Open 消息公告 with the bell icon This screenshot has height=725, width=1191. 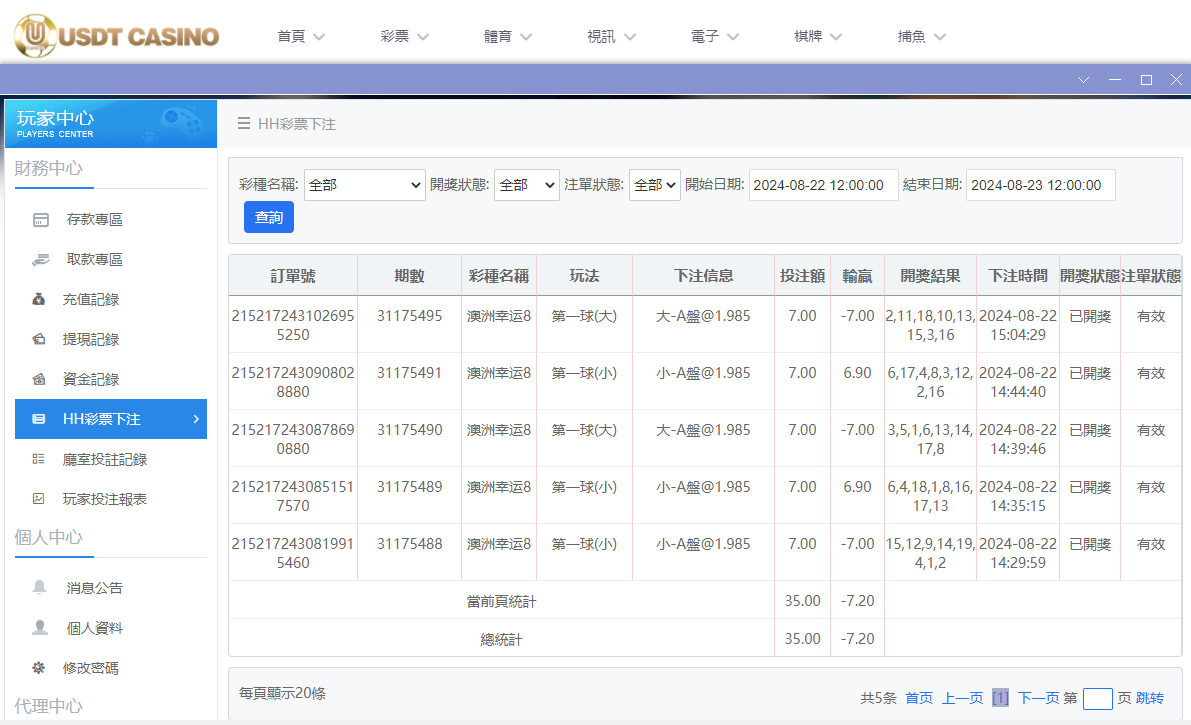point(39,587)
